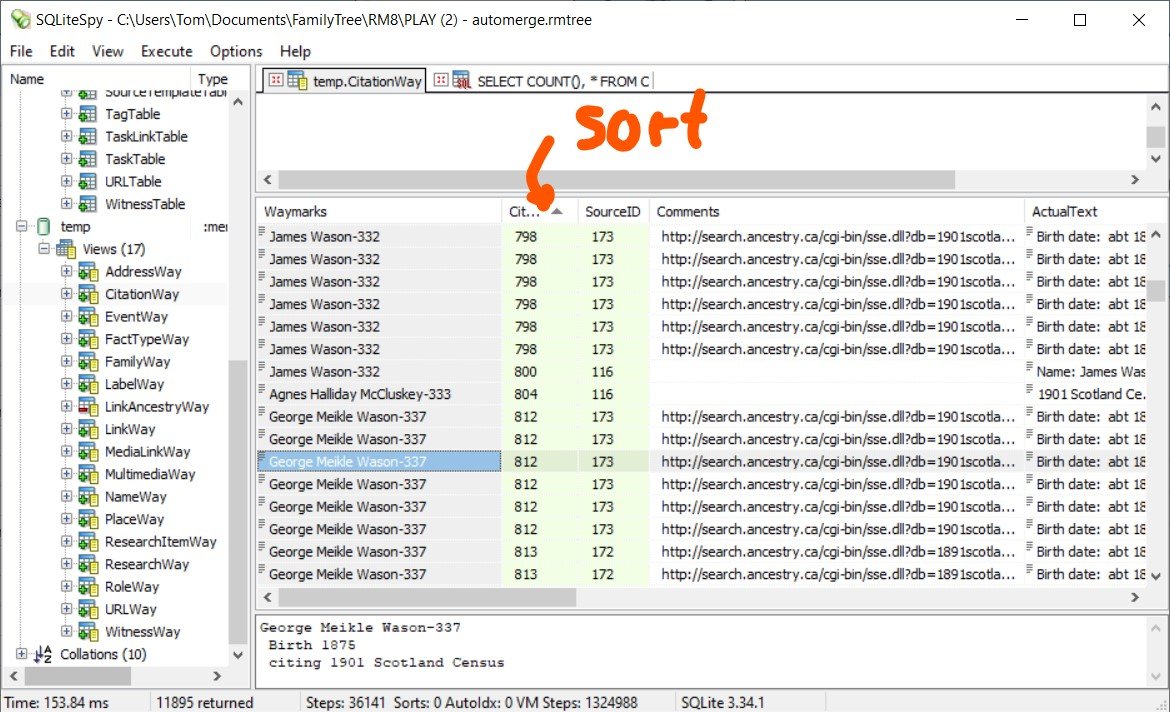1170x712 pixels.
Task: Click the TaskTable table icon
Action: [x=87, y=159]
